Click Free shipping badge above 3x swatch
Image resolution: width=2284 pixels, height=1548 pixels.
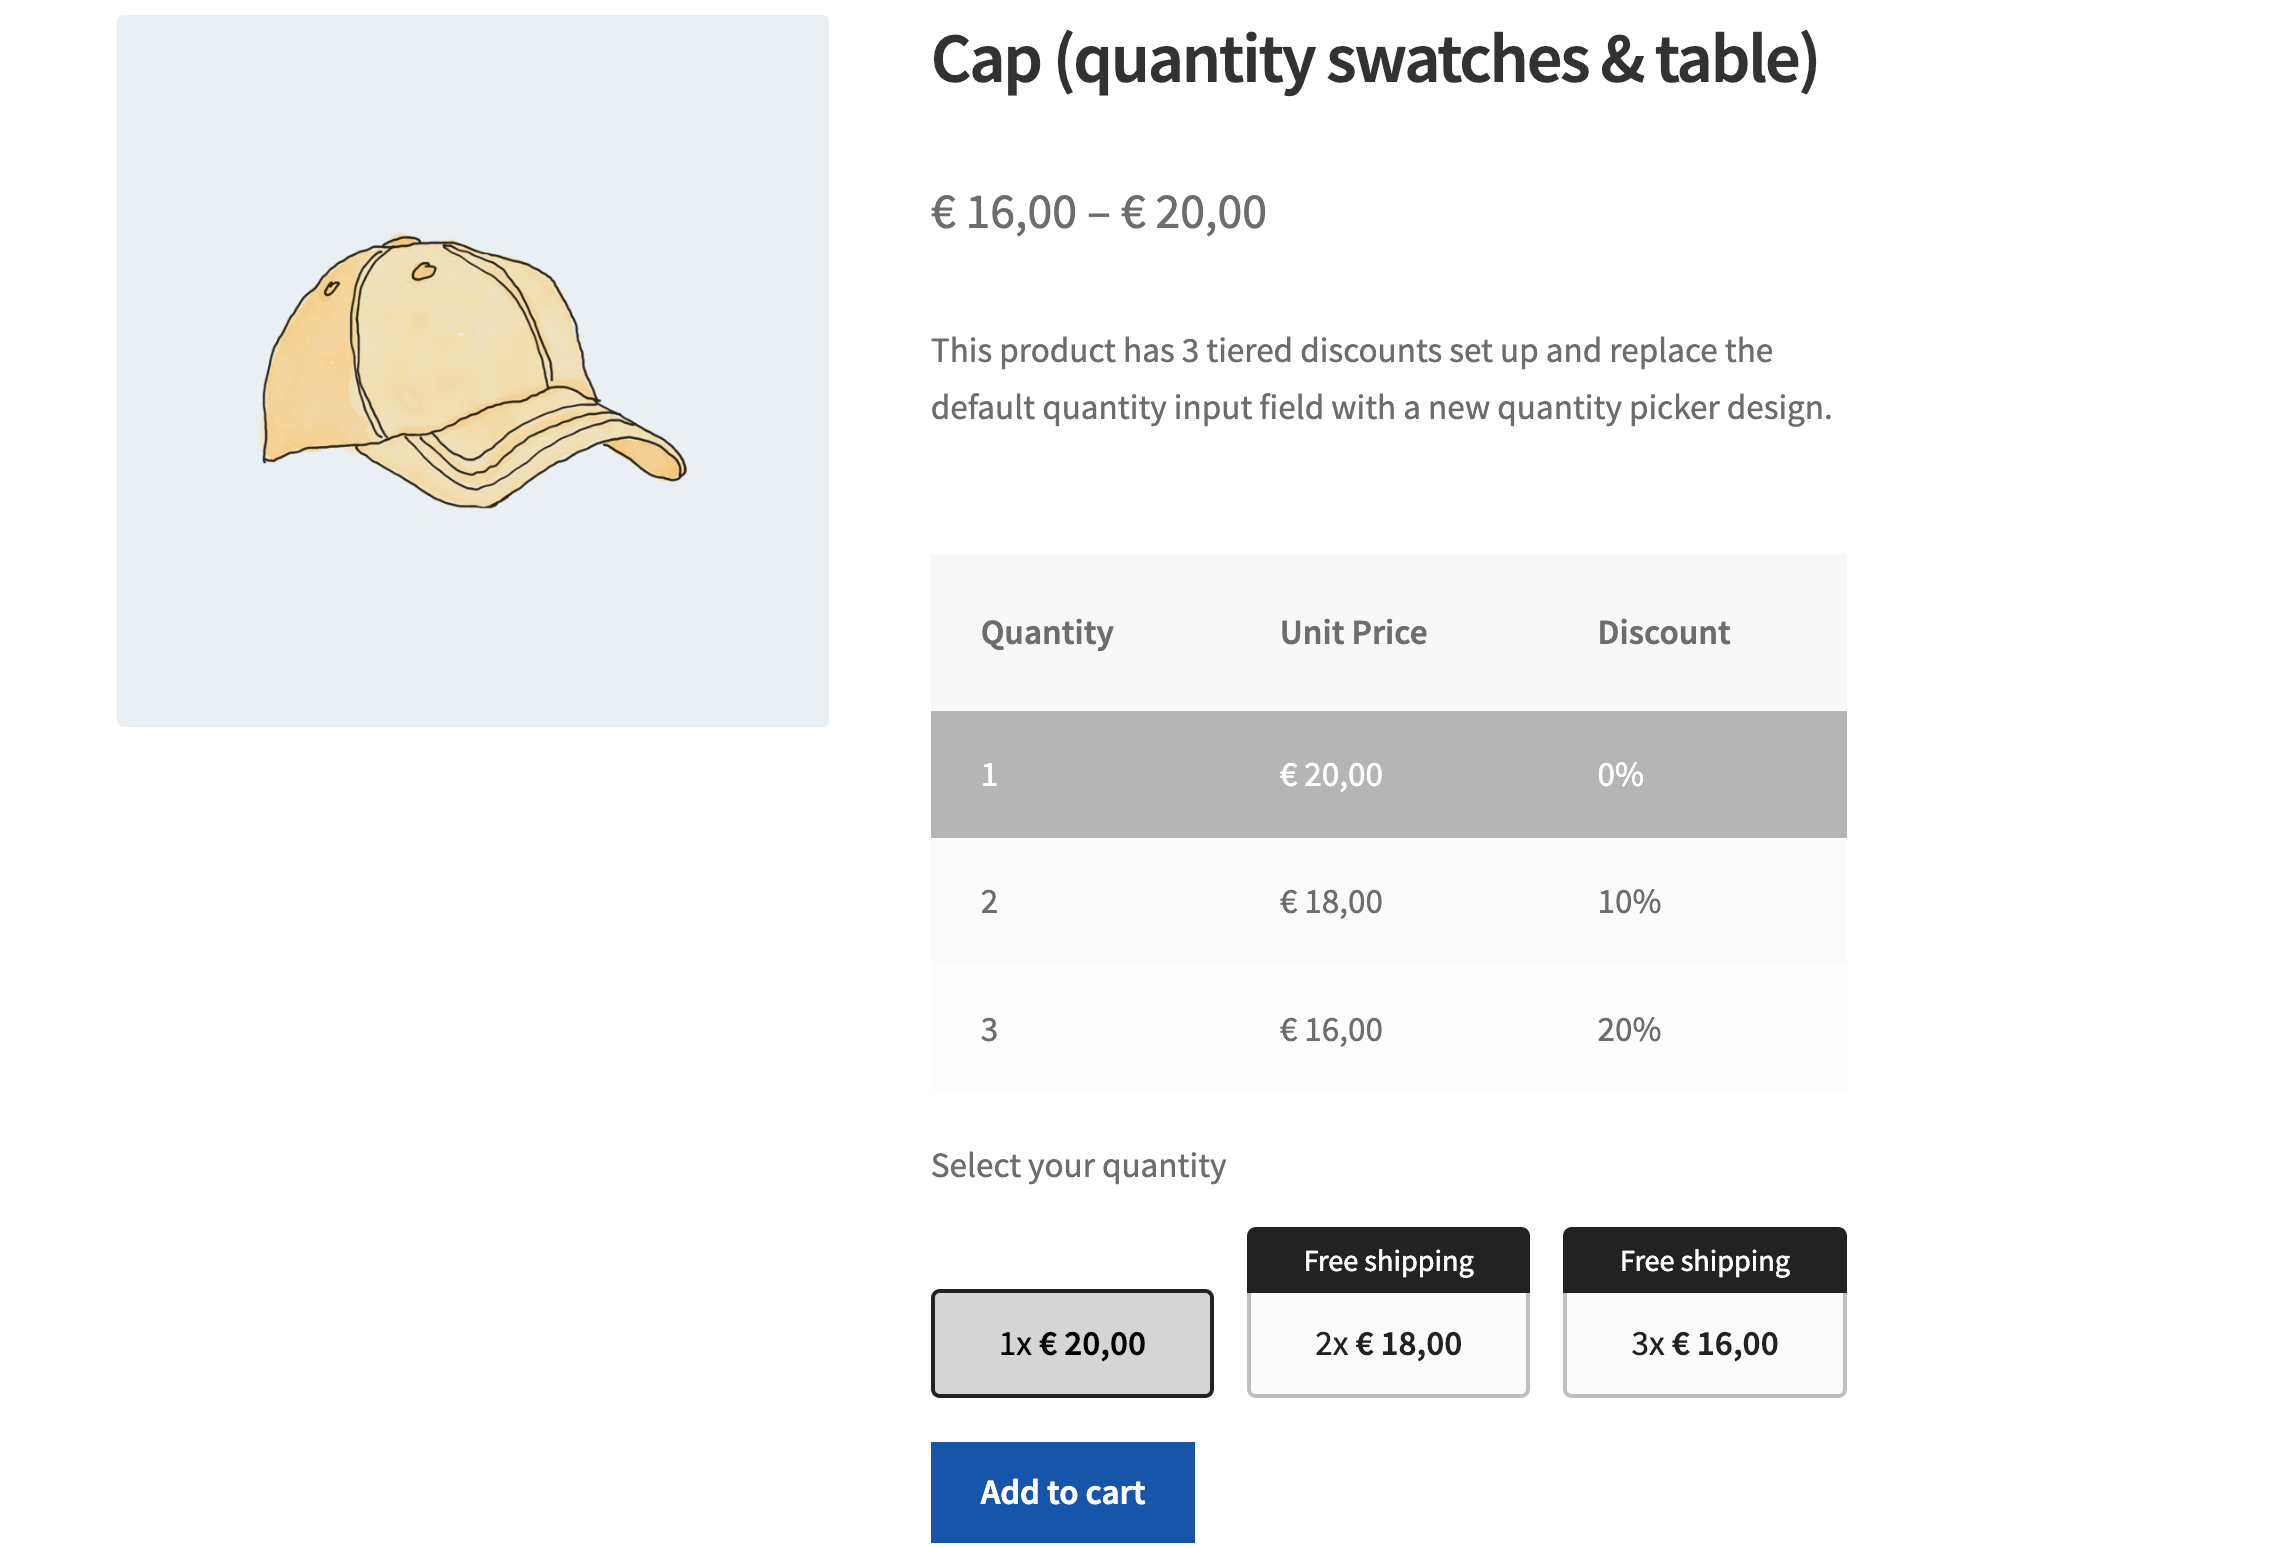pyautogui.click(x=1704, y=1260)
